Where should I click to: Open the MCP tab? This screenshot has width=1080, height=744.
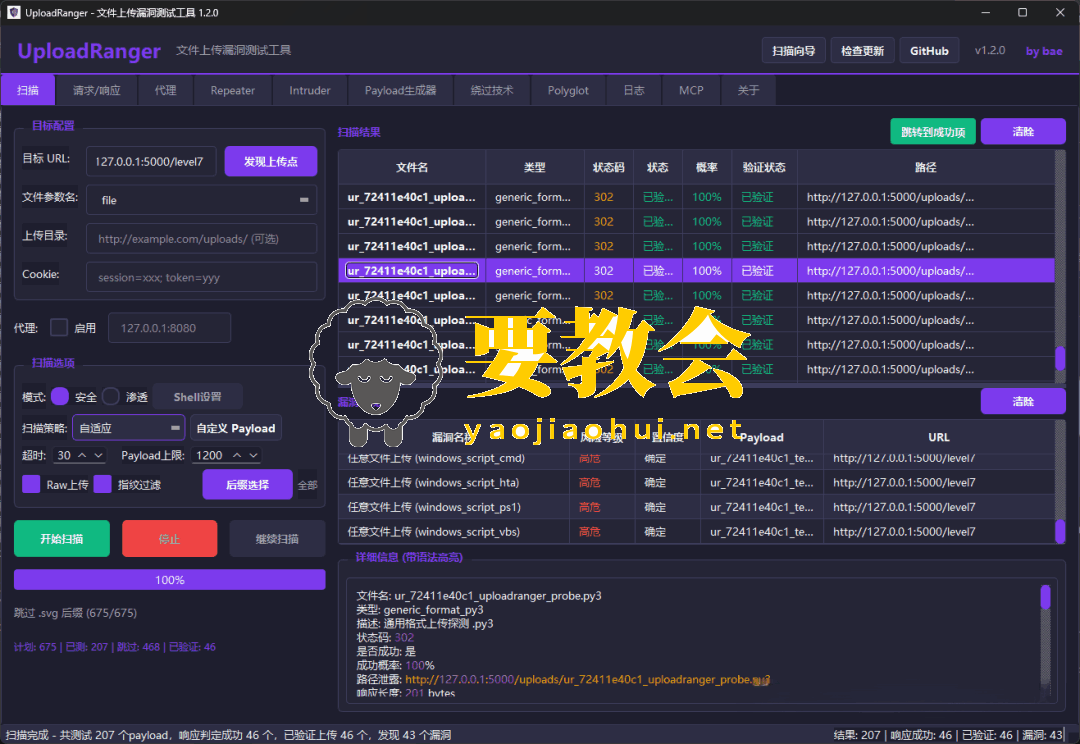692,90
